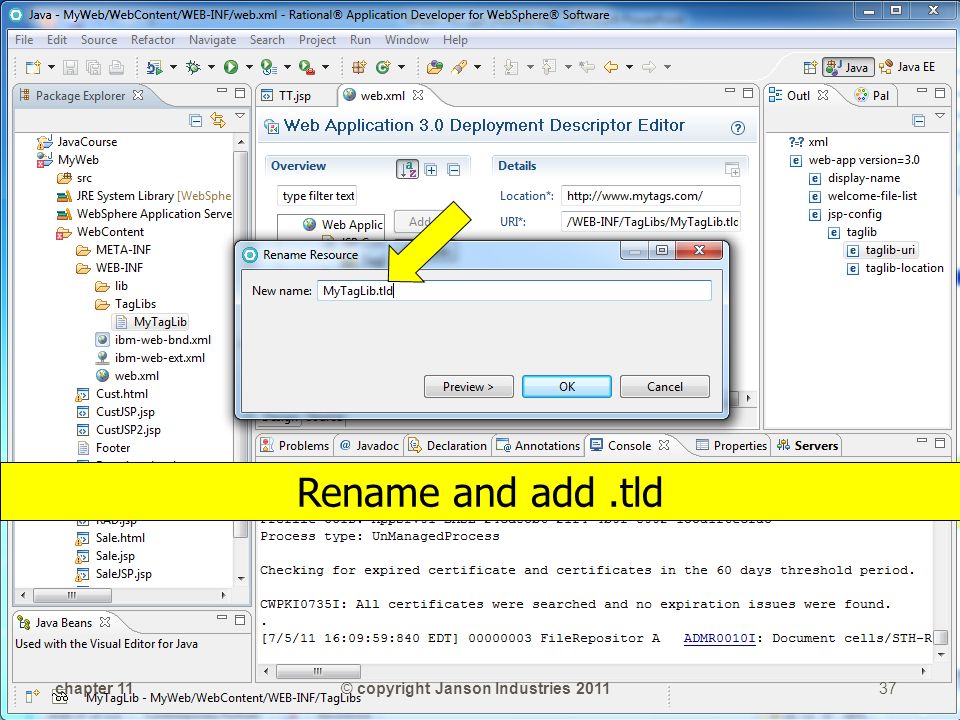Switch to the Servers tab

pos(808,445)
